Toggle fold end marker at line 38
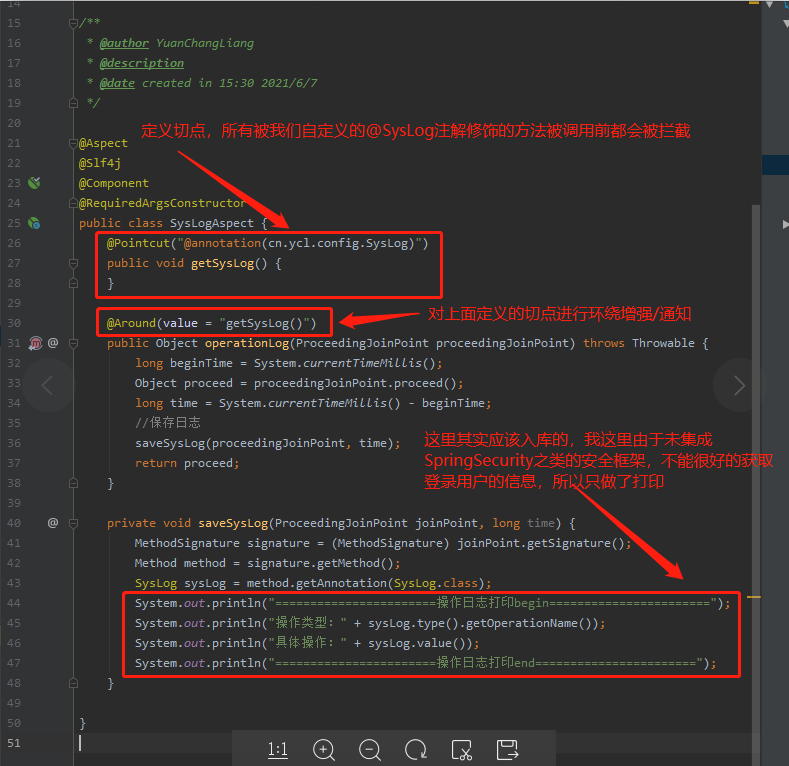Image resolution: width=789 pixels, height=766 pixels. [x=73, y=483]
